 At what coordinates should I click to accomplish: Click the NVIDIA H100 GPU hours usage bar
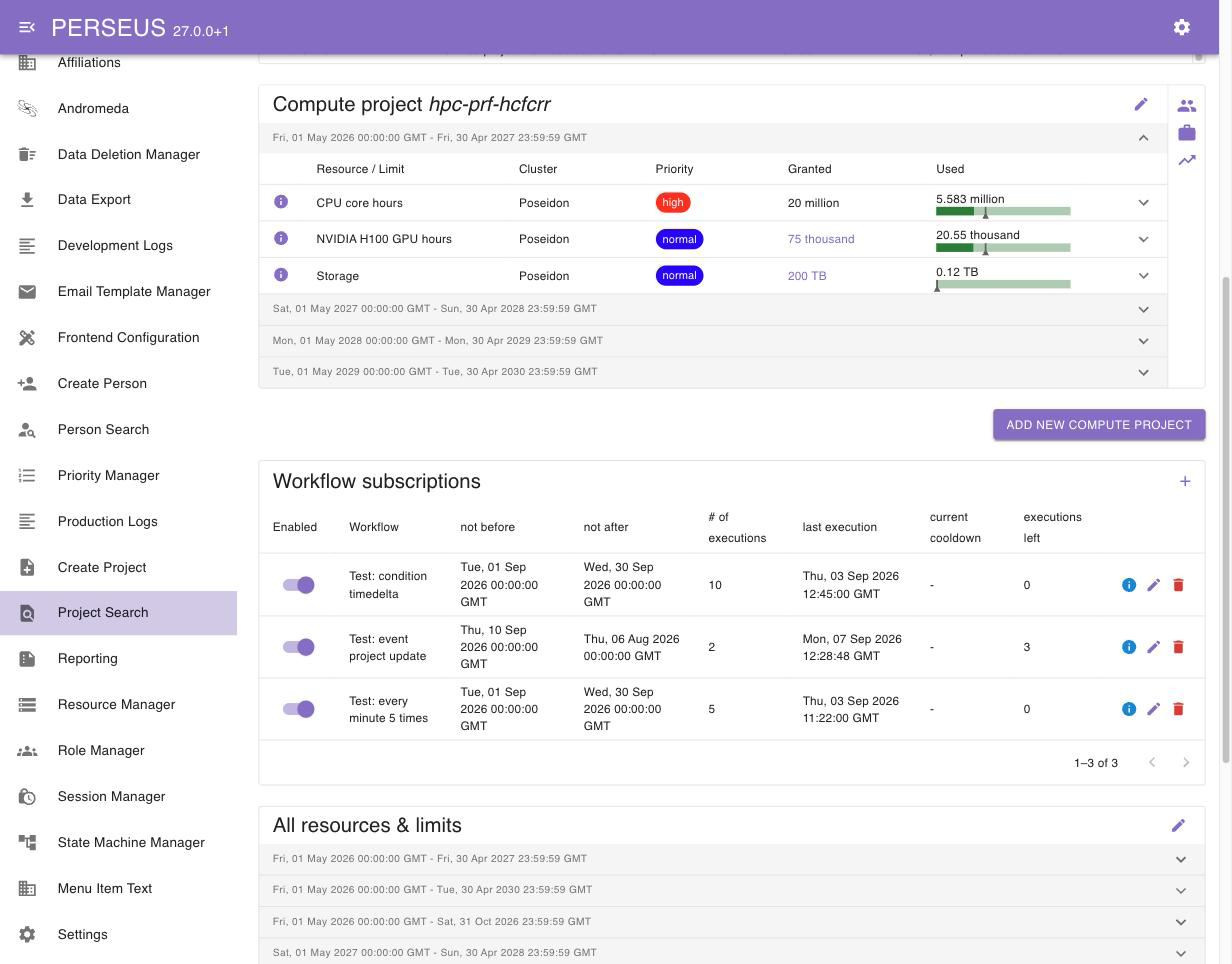(x=1003, y=247)
